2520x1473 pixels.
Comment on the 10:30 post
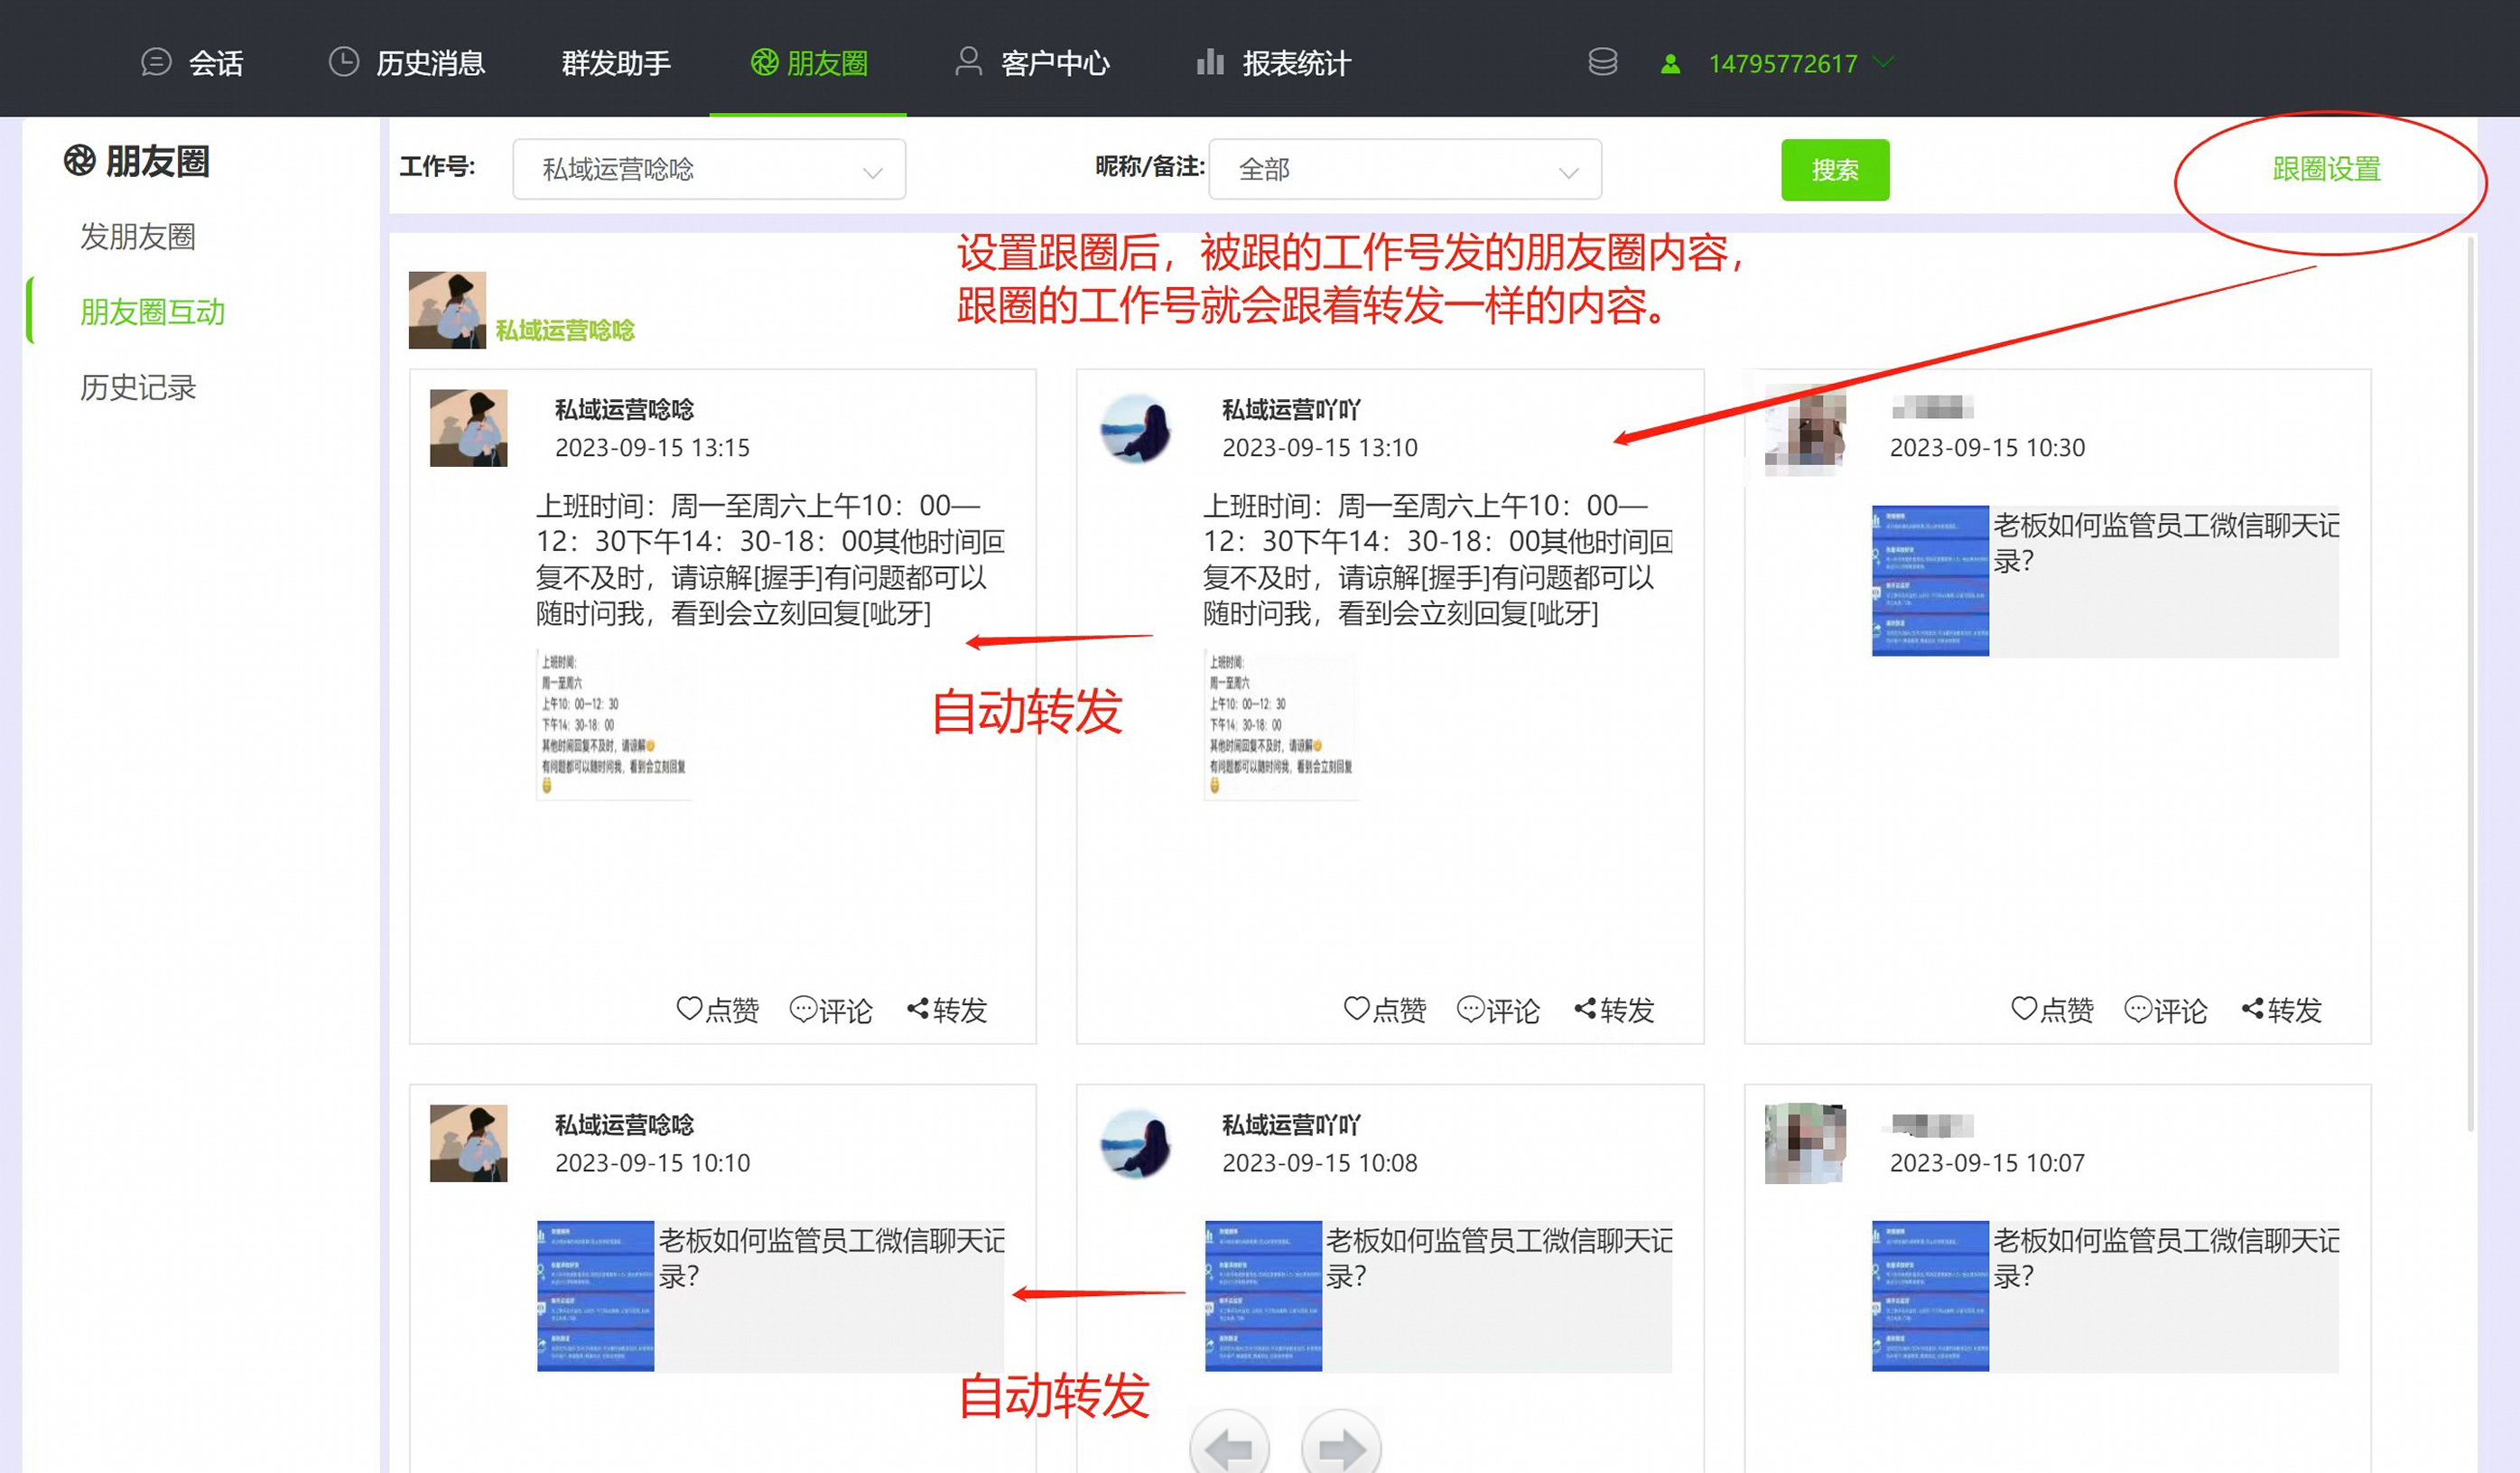click(x=2165, y=1009)
